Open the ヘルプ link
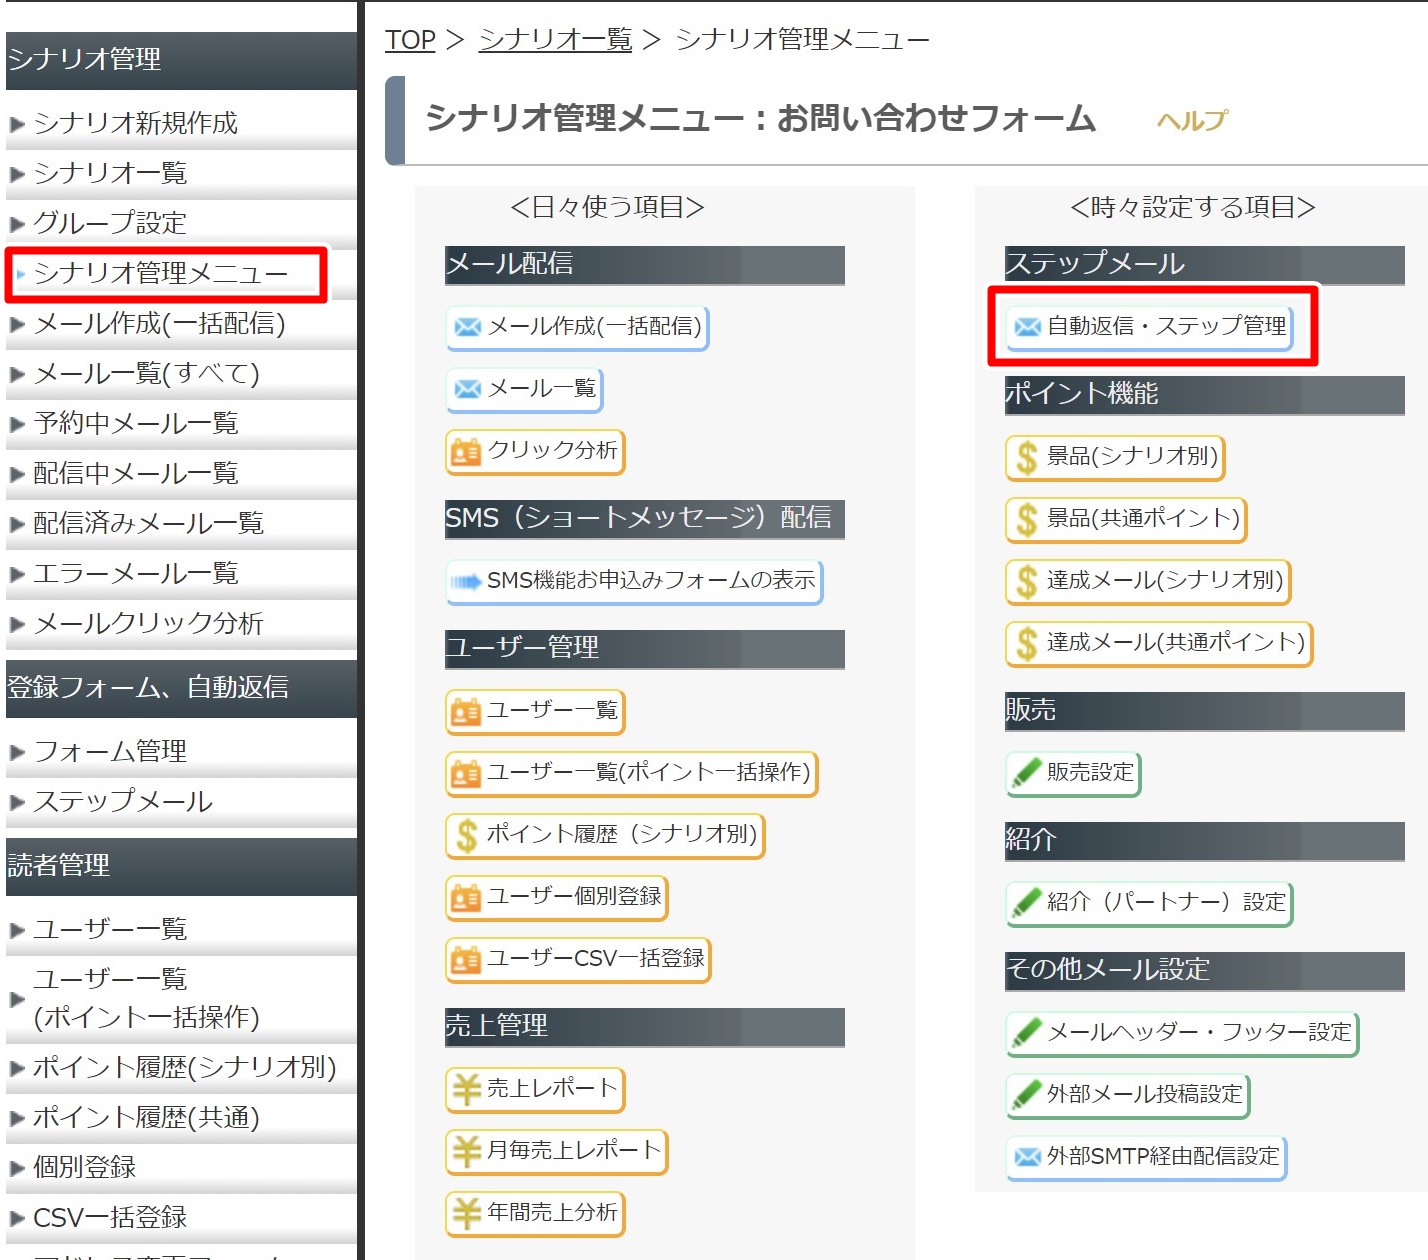The width and height of the screenshot is (1428, 1260). coord(1191,121)
